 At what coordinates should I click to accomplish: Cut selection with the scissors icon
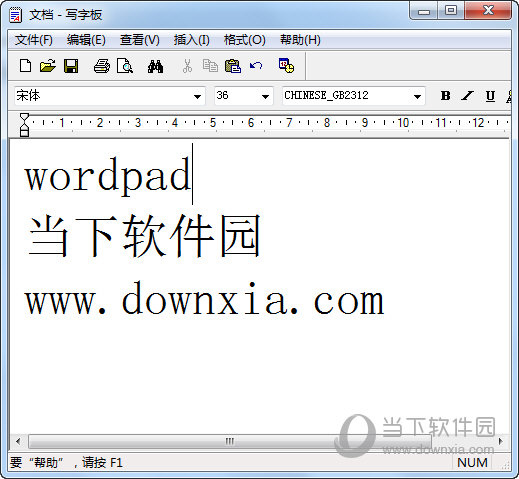[187, 66]
